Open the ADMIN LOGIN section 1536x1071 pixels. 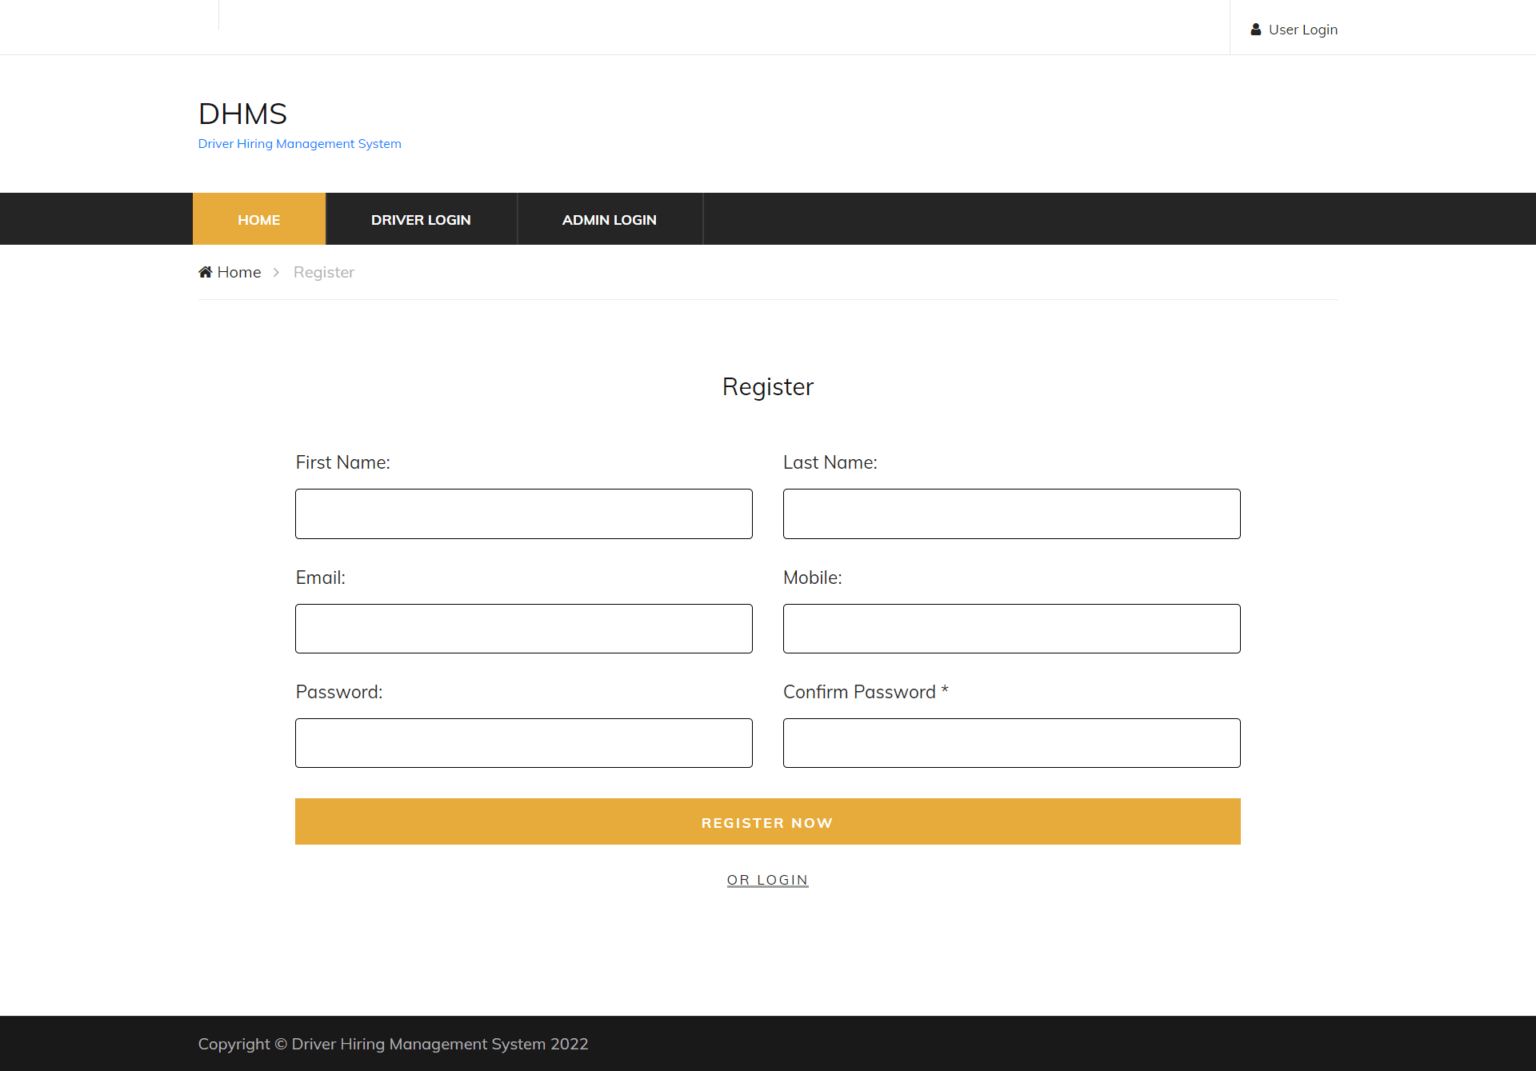609,219
